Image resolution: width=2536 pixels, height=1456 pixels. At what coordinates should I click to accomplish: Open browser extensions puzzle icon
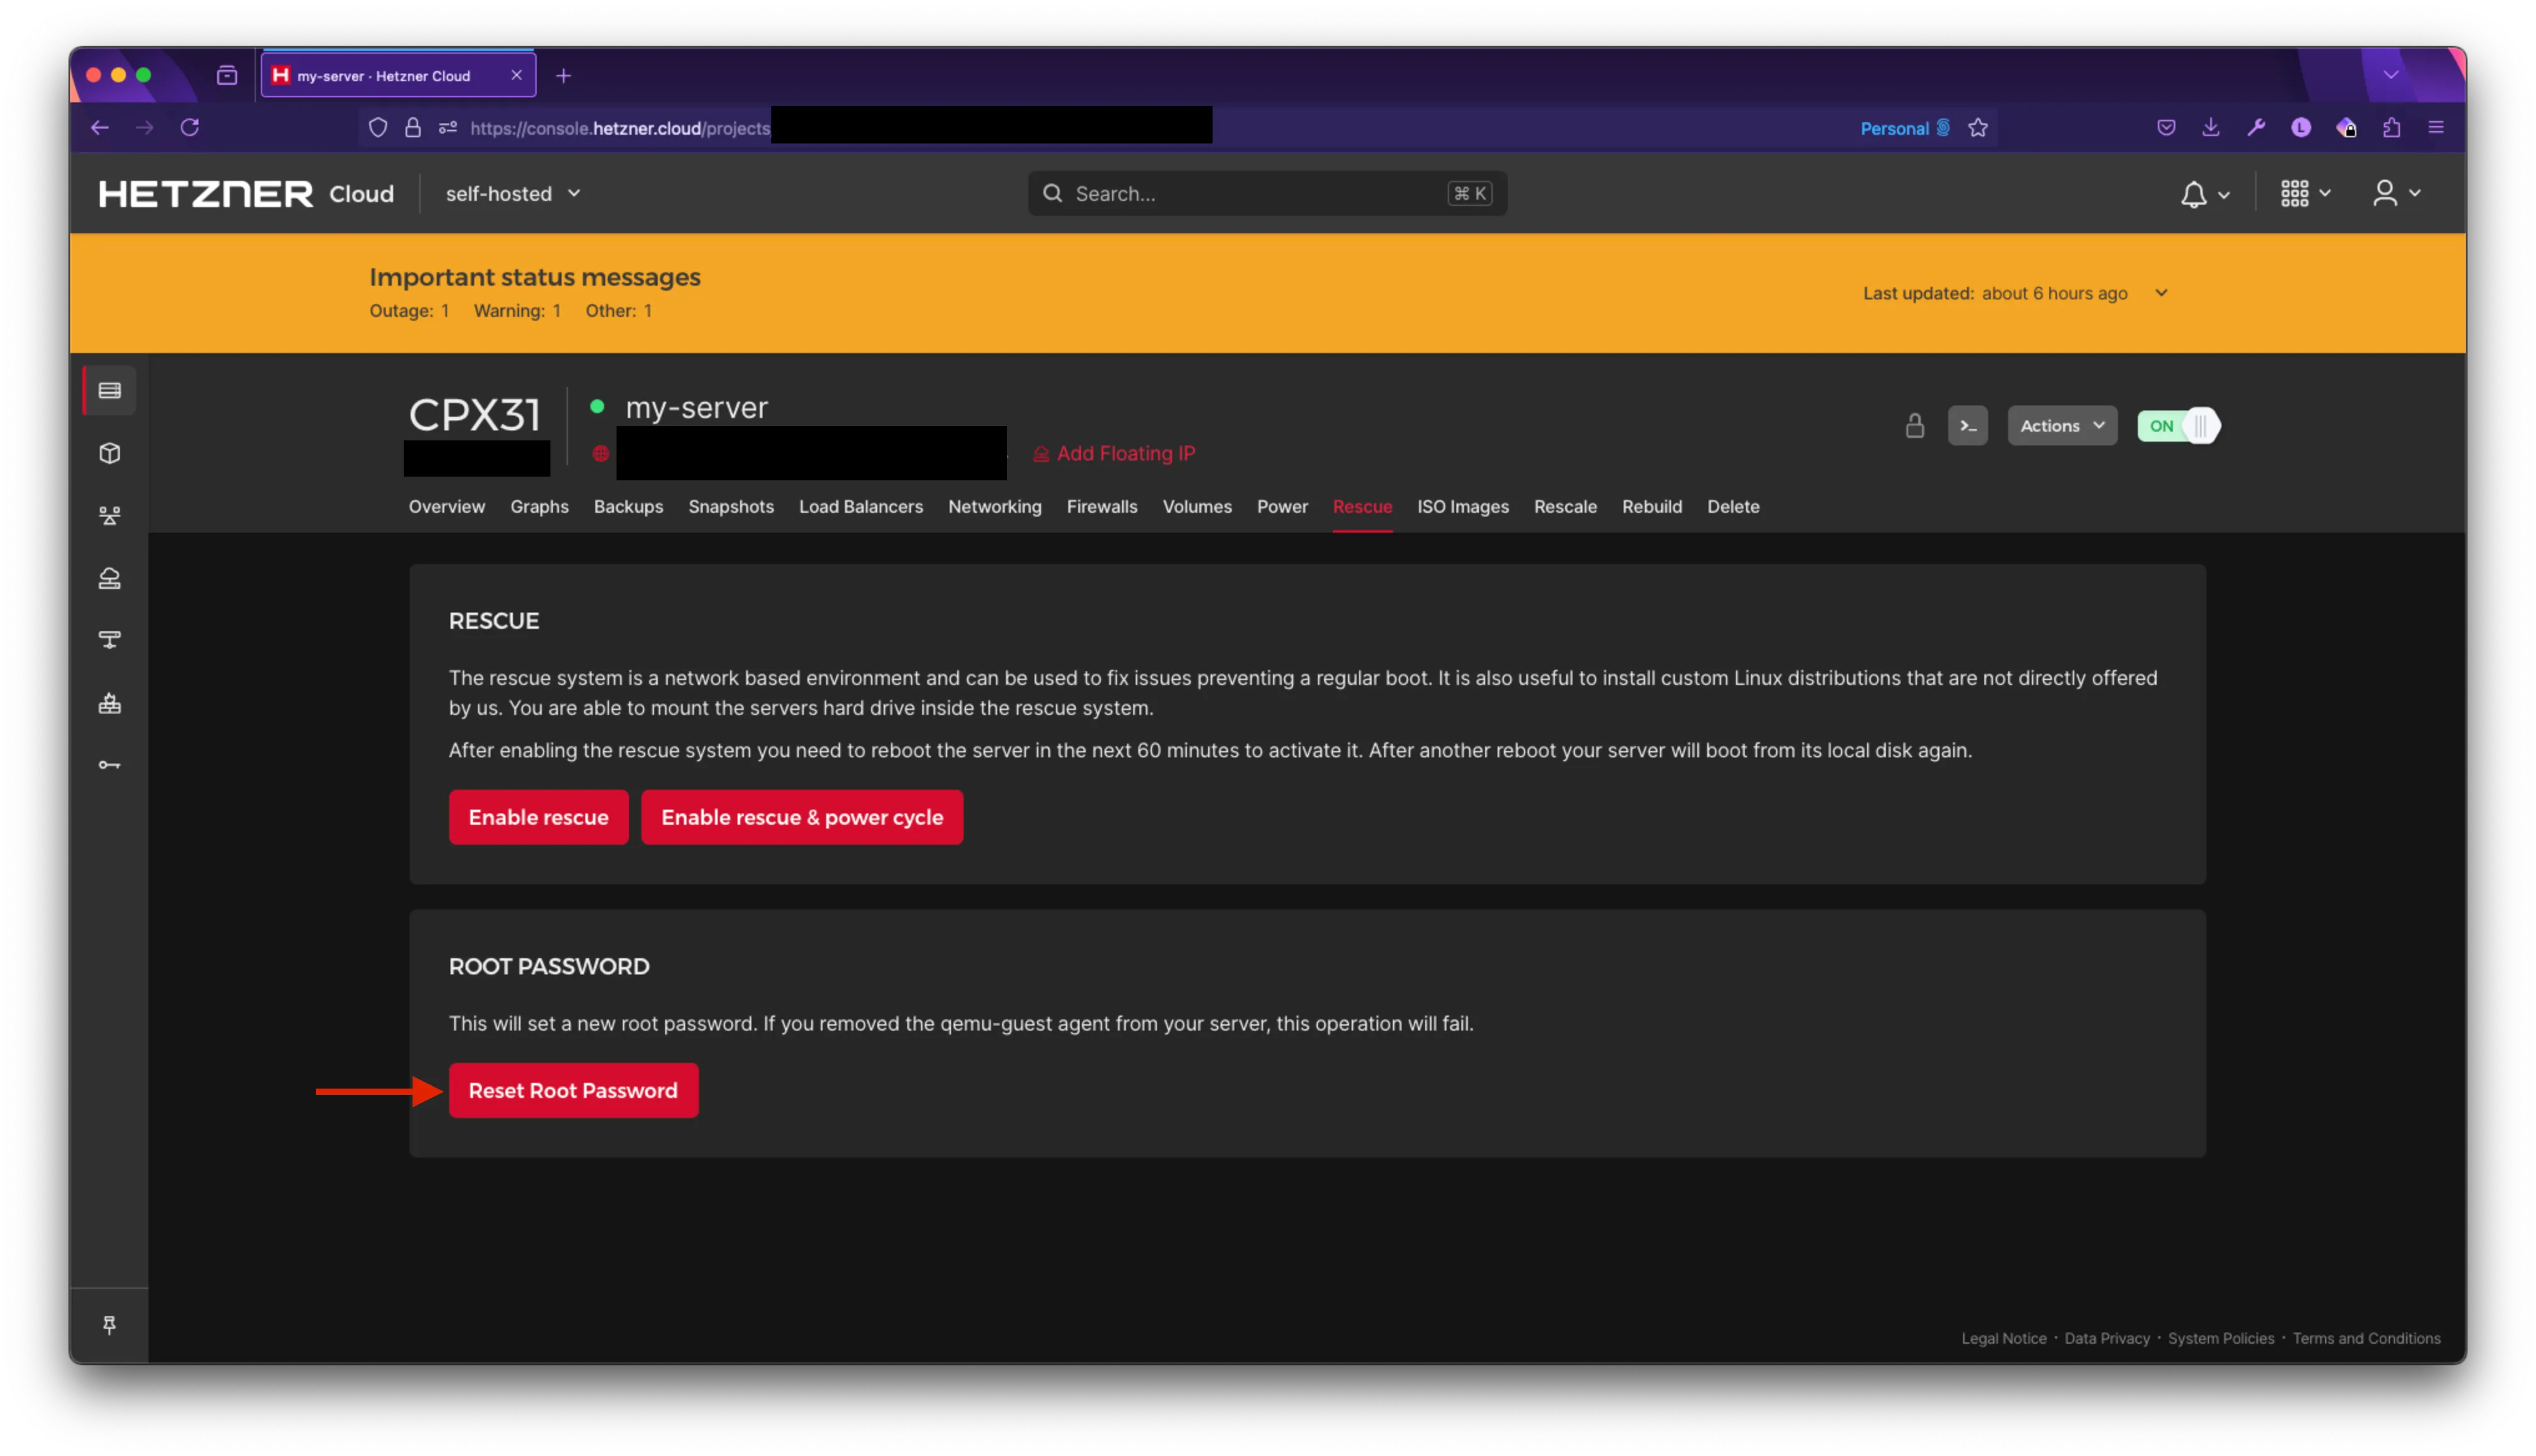click(x=2391, y=127)
